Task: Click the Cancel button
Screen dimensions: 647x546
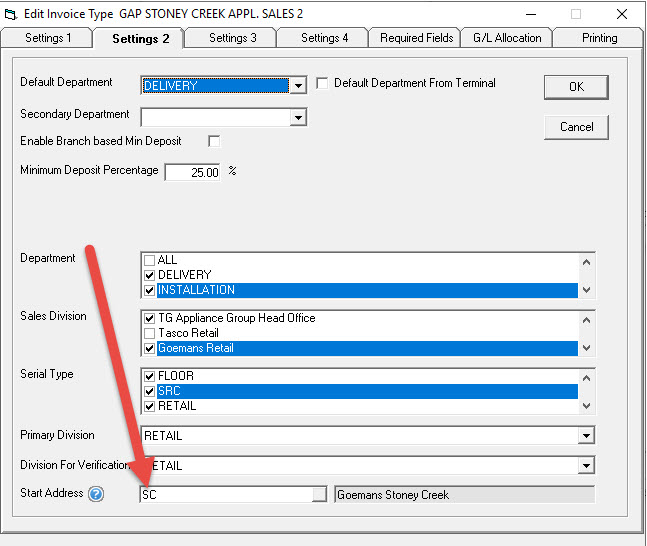Action: pyautogui.click(x=576, y=127)
